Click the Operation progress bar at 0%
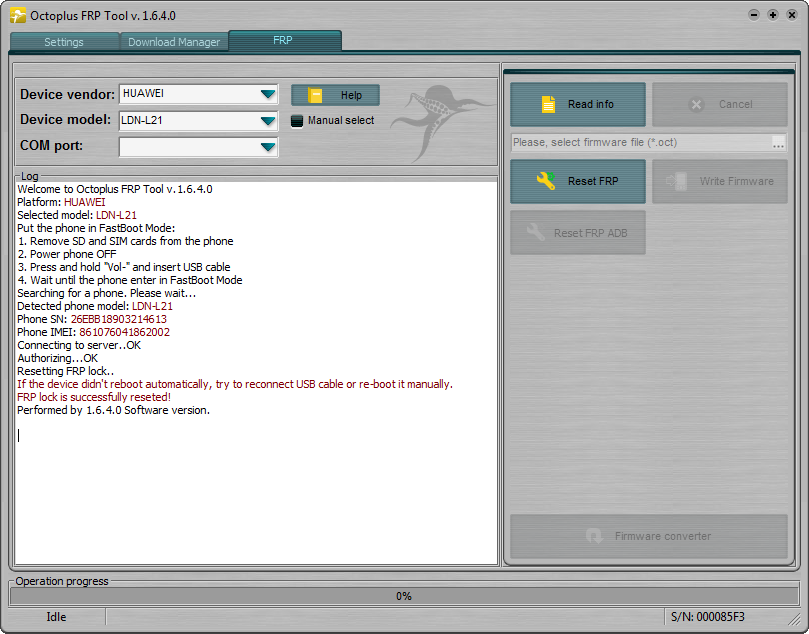Viewport: 809px width, 634px height. pos(404,596)
